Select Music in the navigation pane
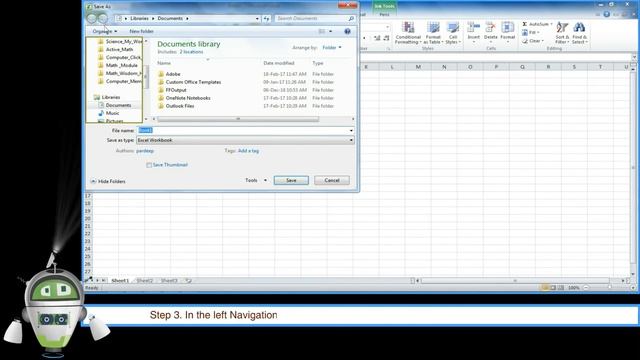The width and height of the screenshot is (640, 360). [113, 113]
